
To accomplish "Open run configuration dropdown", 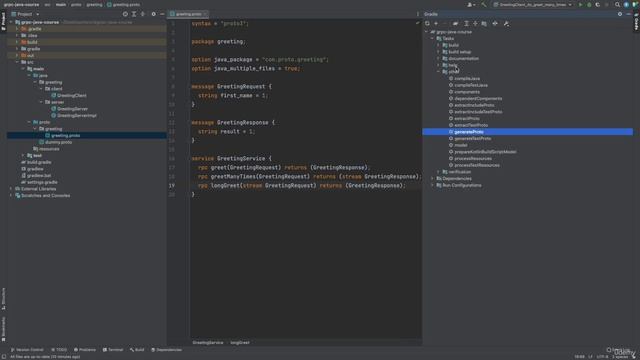I will coord(533,4).
